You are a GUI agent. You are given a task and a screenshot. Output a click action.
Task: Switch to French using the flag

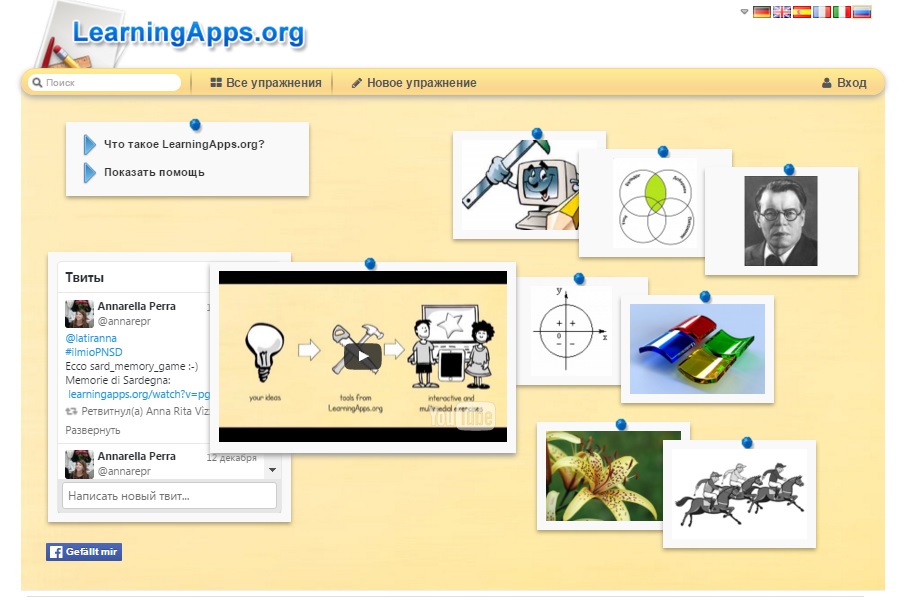click(x=822, y=12)
